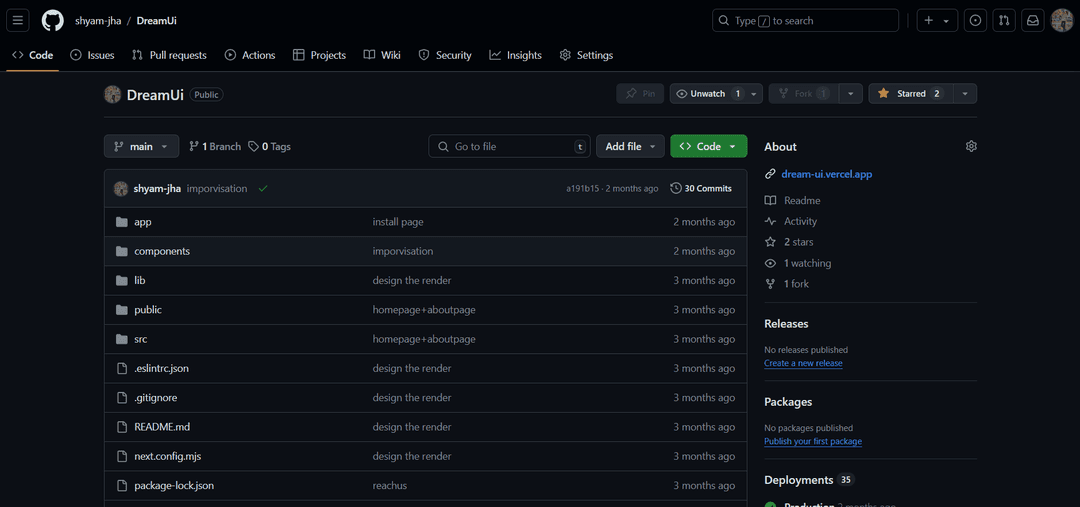Open the lib folder
Viewport: 1080px width, 507px height.
click(140, 280)
